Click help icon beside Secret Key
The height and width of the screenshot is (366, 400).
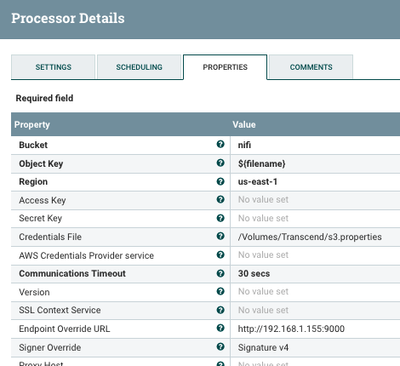click(220, 218)
